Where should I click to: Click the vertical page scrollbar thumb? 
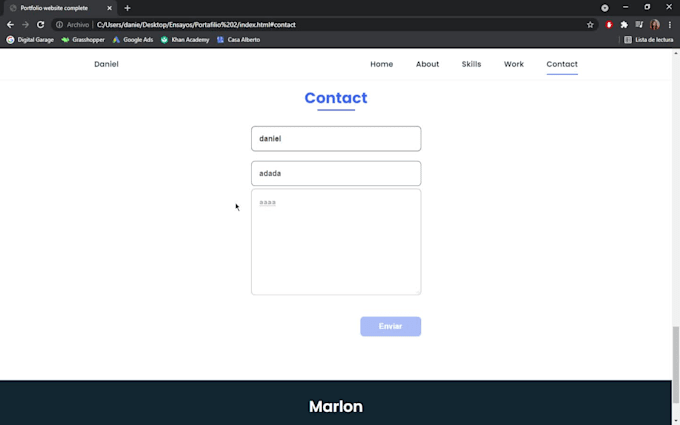[x=676, y=365]
